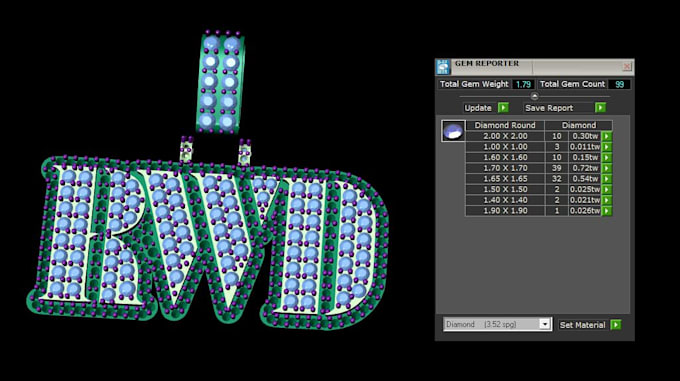Click the 0.011tw weight cell
The image size is (680, 381).
pos(585,147)
